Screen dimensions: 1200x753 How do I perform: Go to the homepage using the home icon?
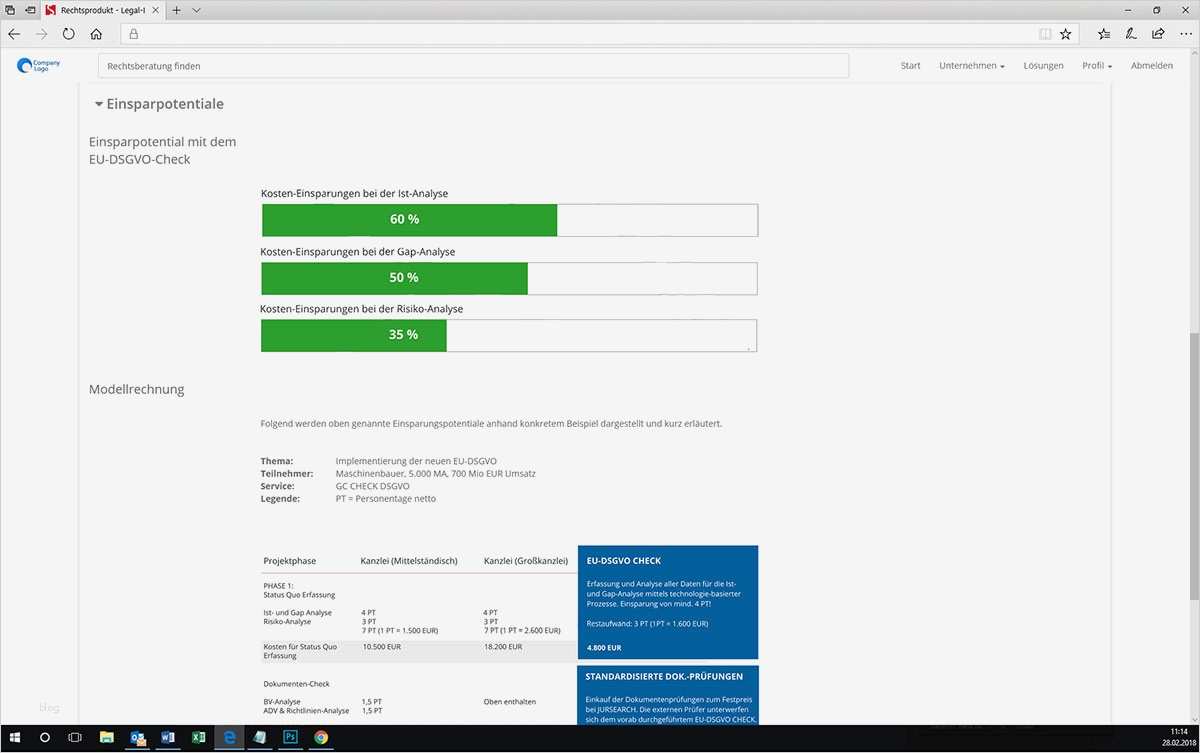[95, 33]
